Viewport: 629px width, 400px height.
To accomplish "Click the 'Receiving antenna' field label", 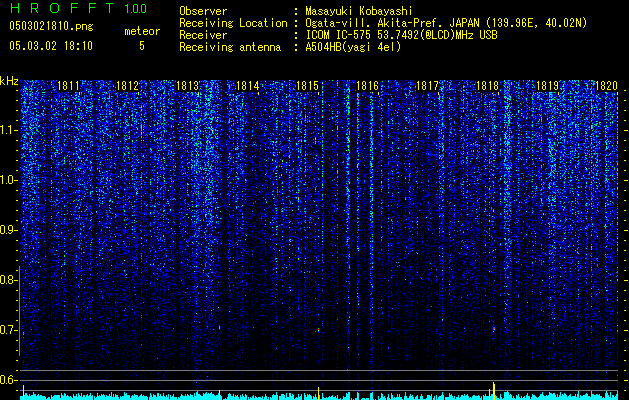I will (x=230, y=47).
